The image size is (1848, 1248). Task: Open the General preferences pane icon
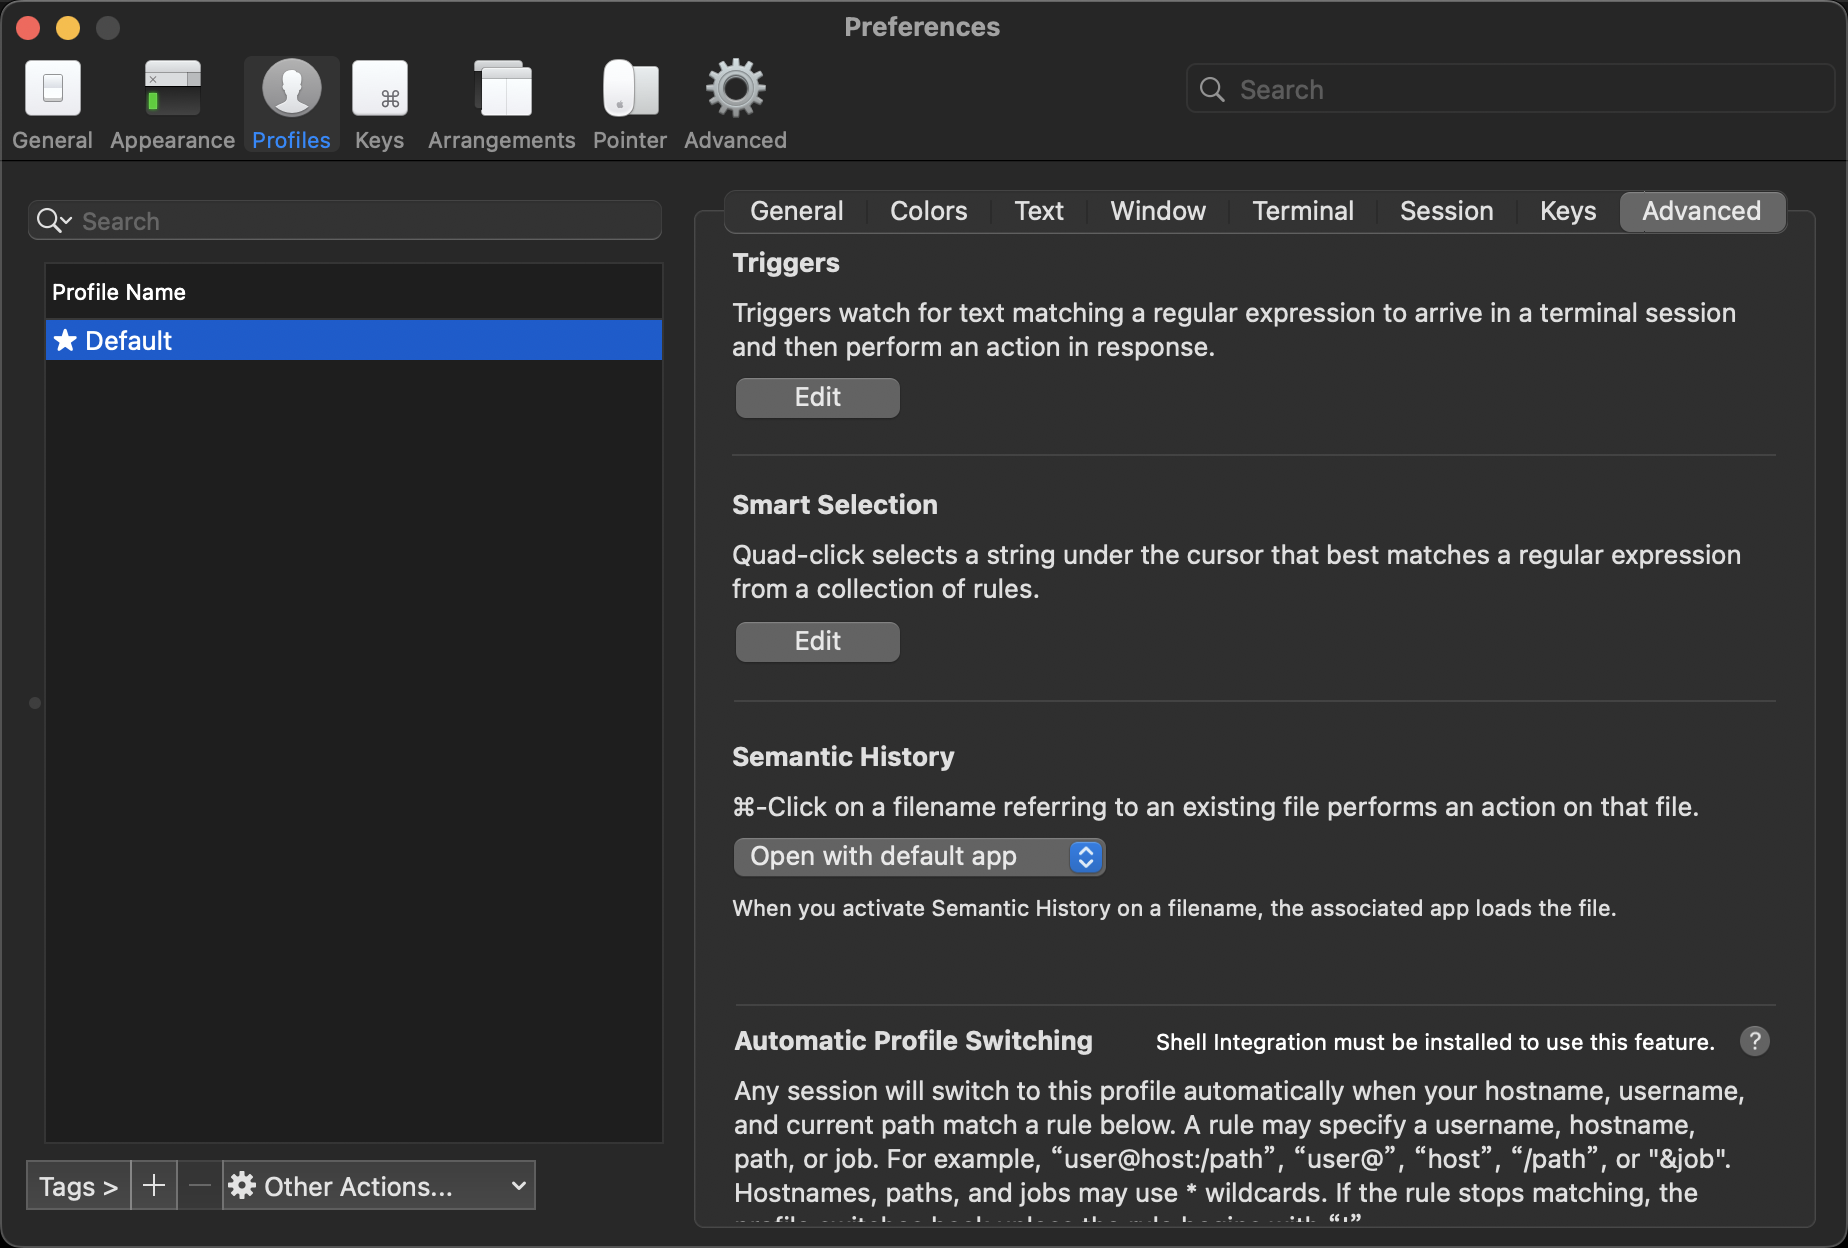click(x=52, y=105)
